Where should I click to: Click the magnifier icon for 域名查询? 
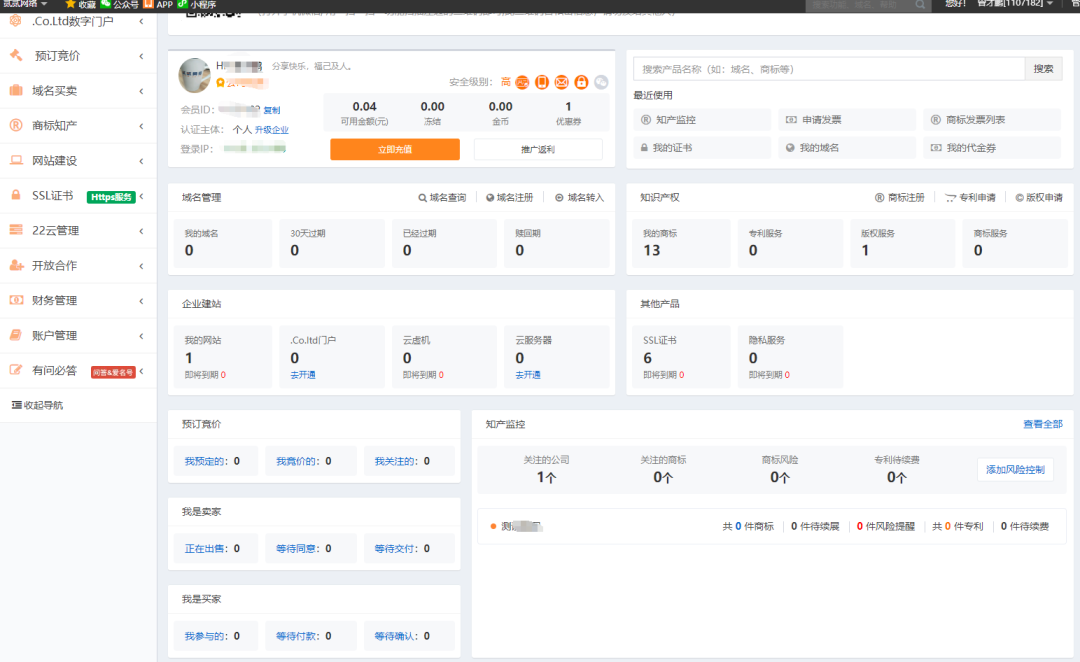pyautogui.click(x=423, y=198)
